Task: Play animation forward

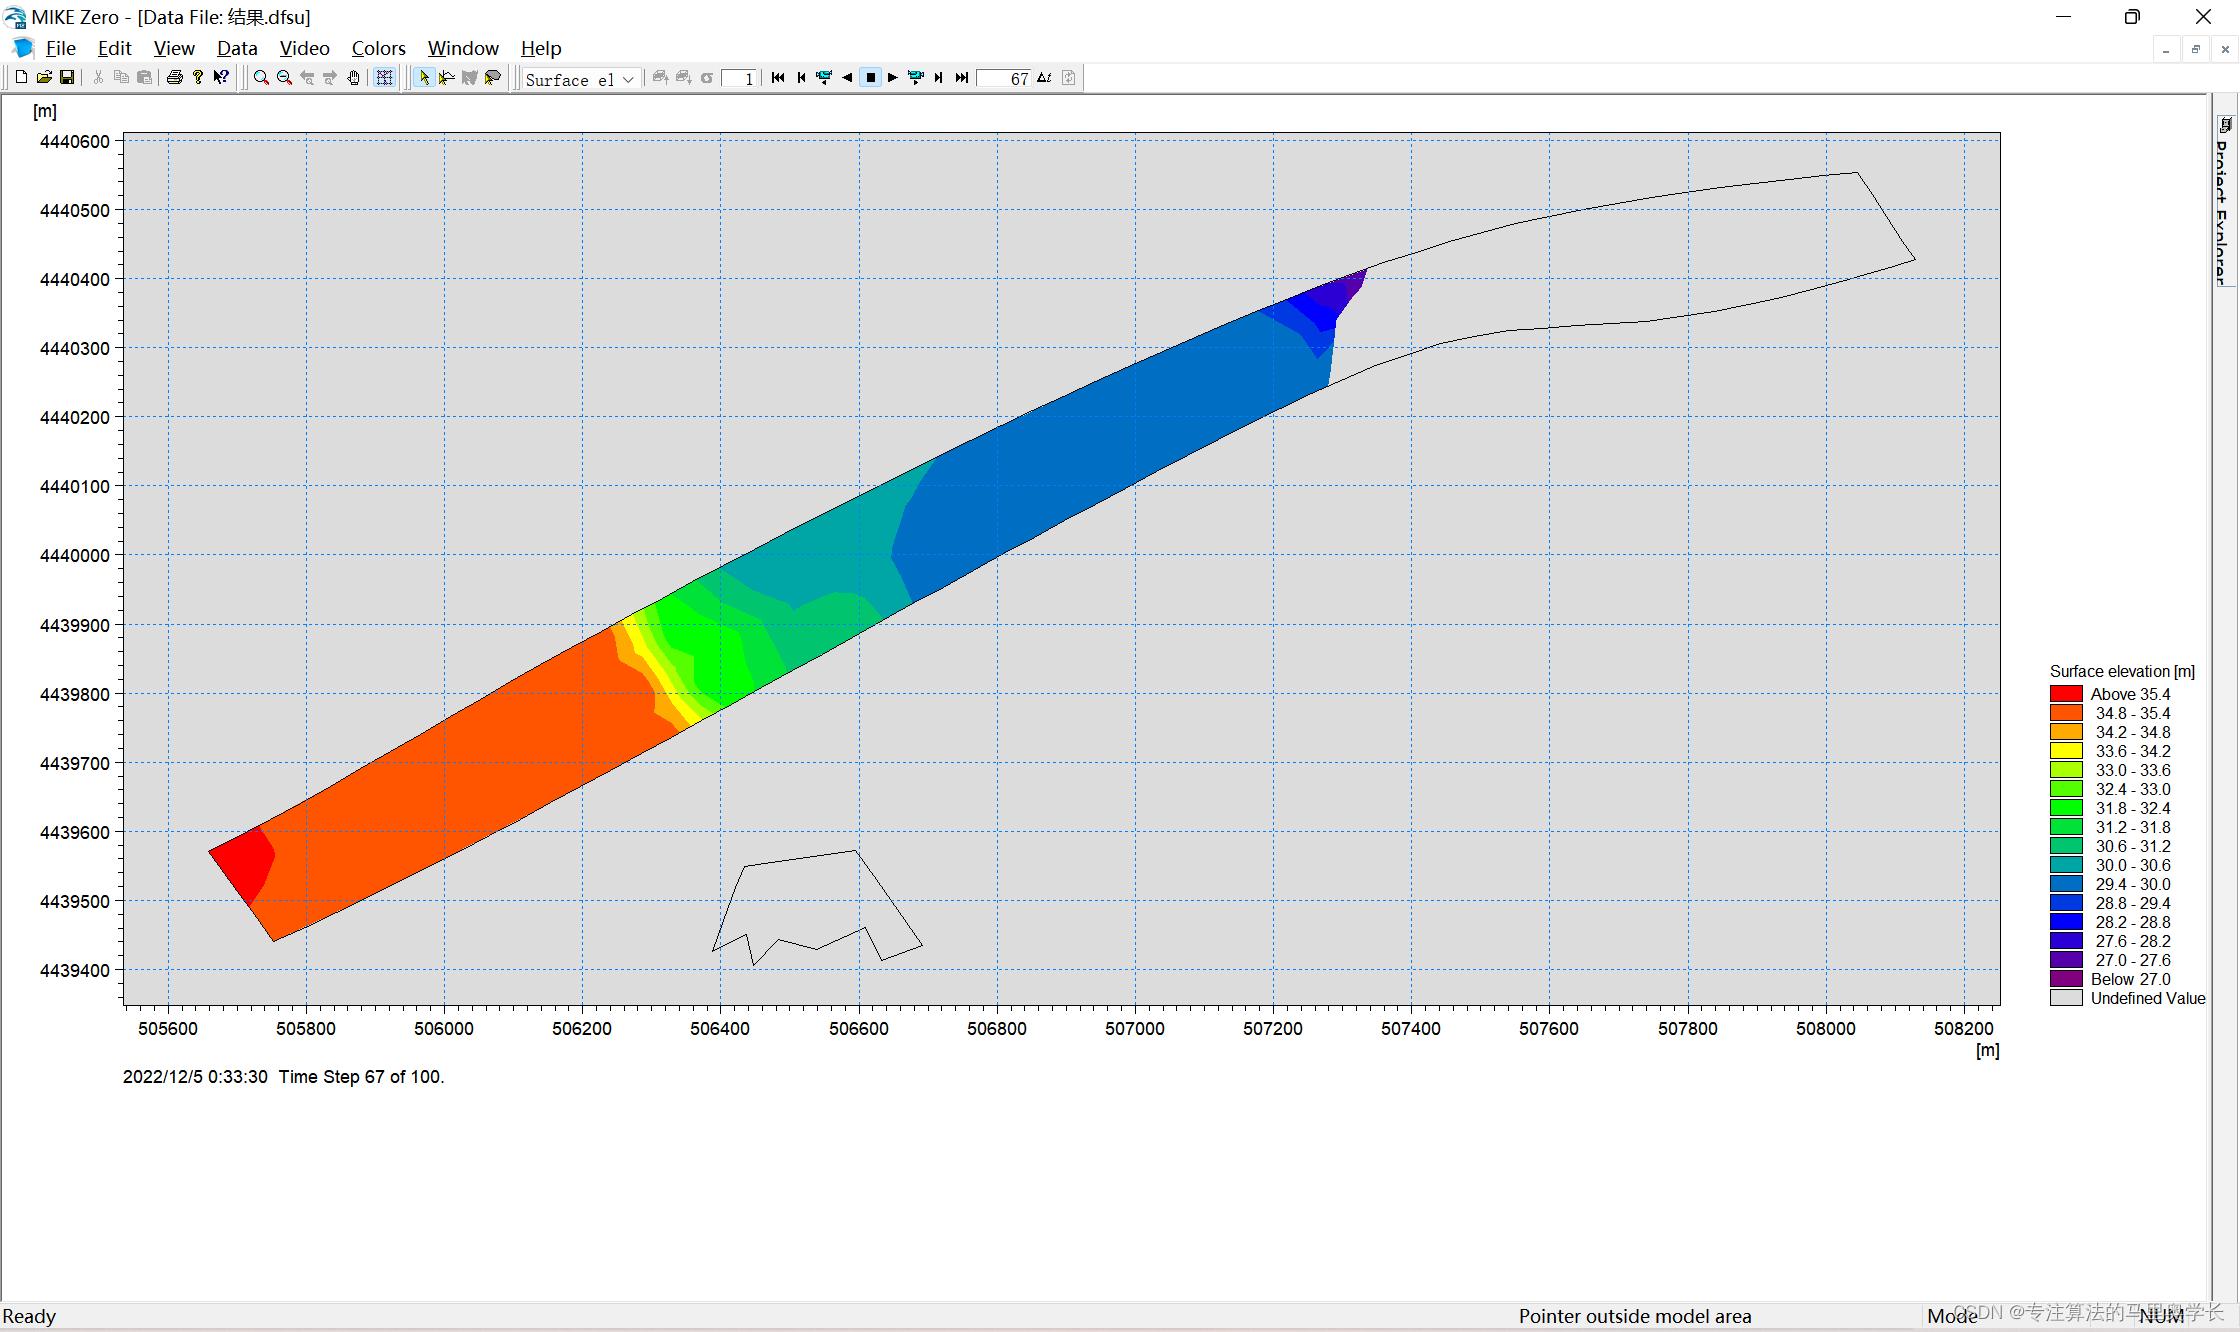Action: (893, 78)
